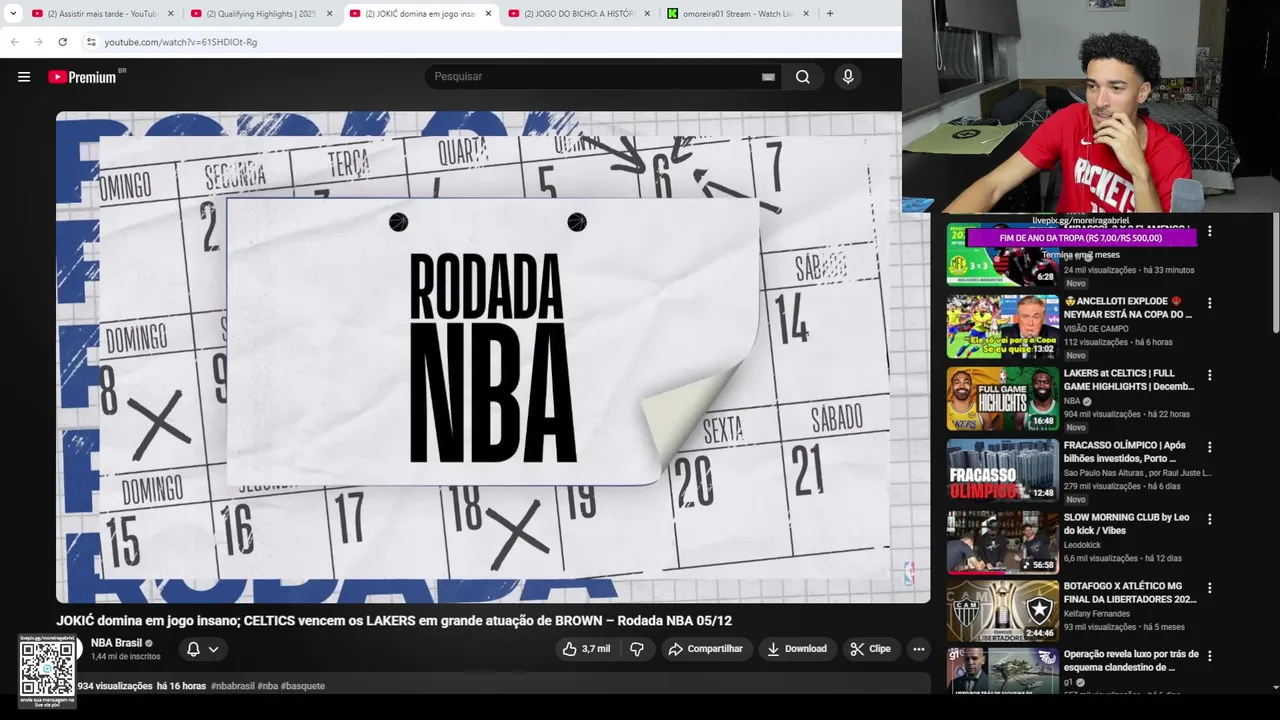Click the Compartilhar share button
This screenshot has height=720, width=1280.
[x=705, y=649]
